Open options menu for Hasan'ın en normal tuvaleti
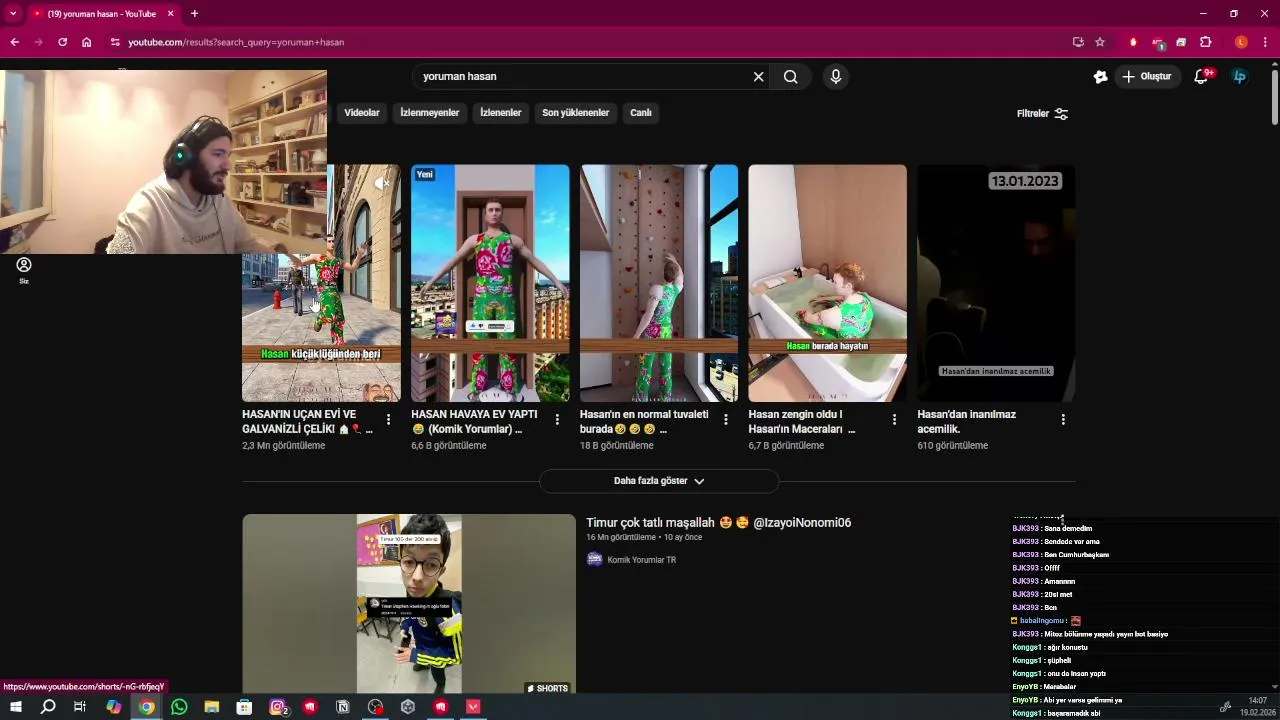The width and height of the screenshot is (1280, 720). tap(726, 420)
